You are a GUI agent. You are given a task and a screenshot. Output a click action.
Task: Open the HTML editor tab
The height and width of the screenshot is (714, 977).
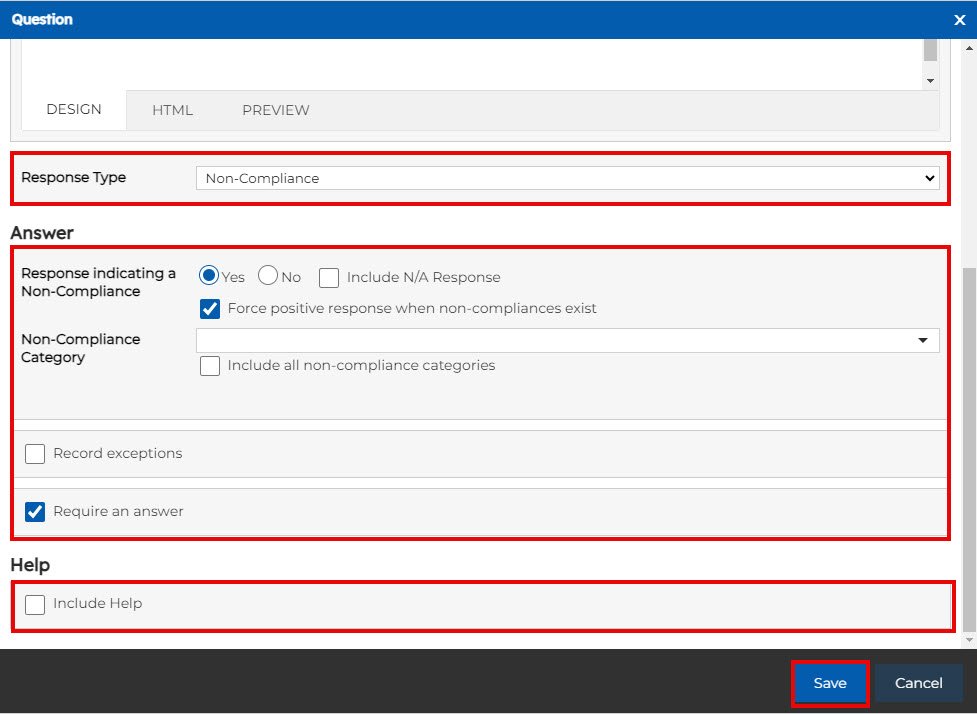click(172, 110)
